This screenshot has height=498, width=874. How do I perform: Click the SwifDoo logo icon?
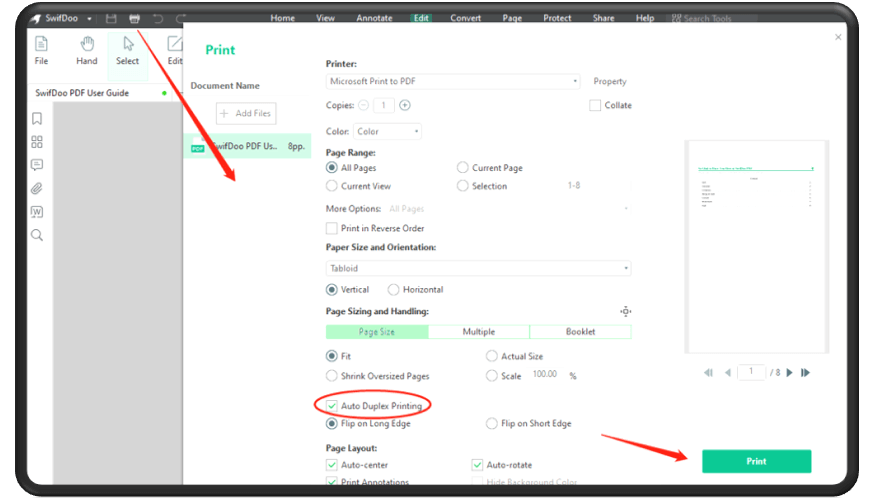tap(36, 18)
